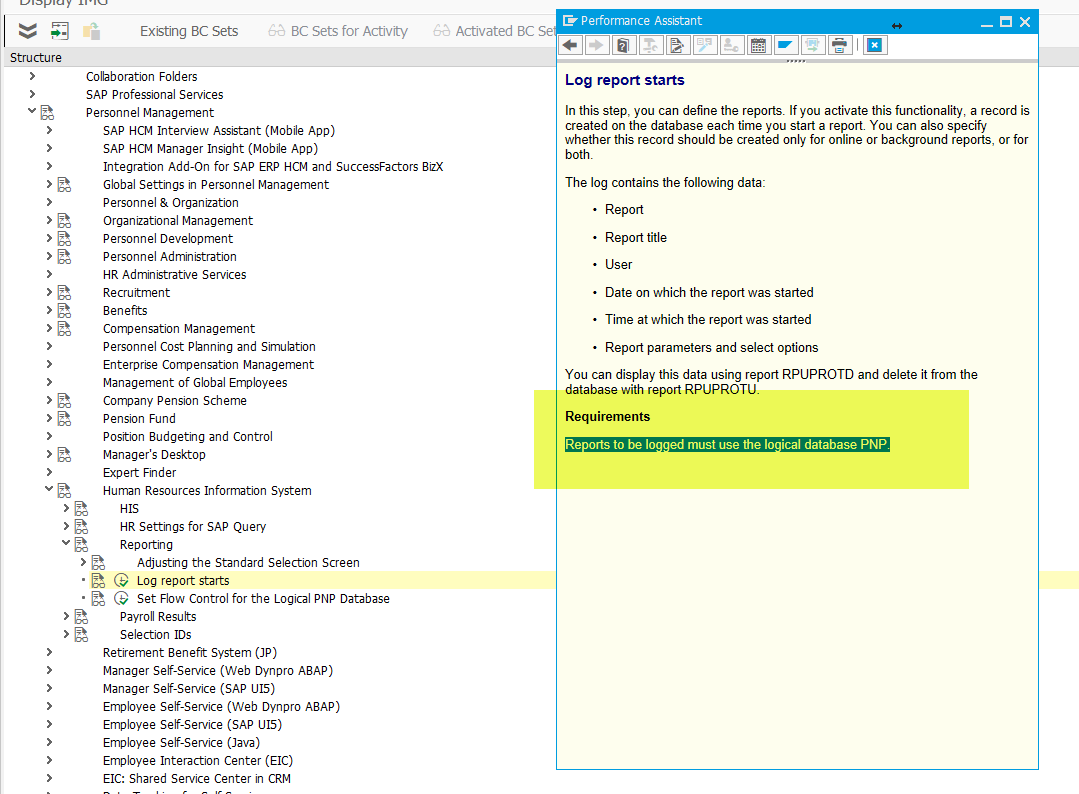Viewport: 1079px width, 794px height.
Task: Select the Management of Global Employees row
Action: (x=195, y=383)
